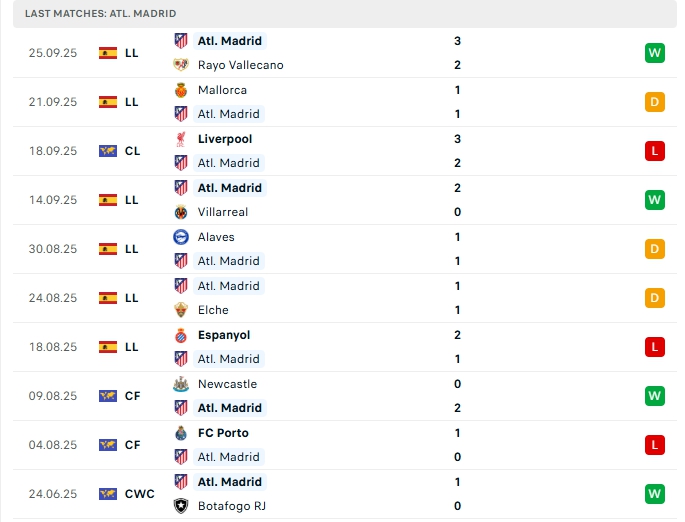685x522 pixels.
Task: Click the Botafogo RJ crest icon
Action: 181,506
